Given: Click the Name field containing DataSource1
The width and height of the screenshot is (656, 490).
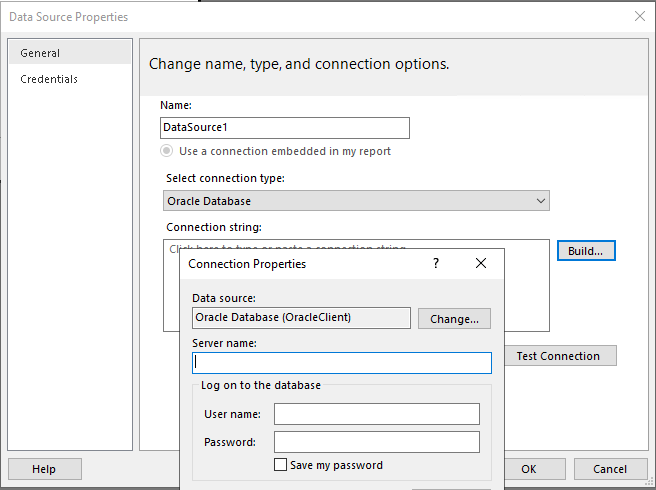Looking at the screenshot, I should pyautogui.click(x=284, y=128).
